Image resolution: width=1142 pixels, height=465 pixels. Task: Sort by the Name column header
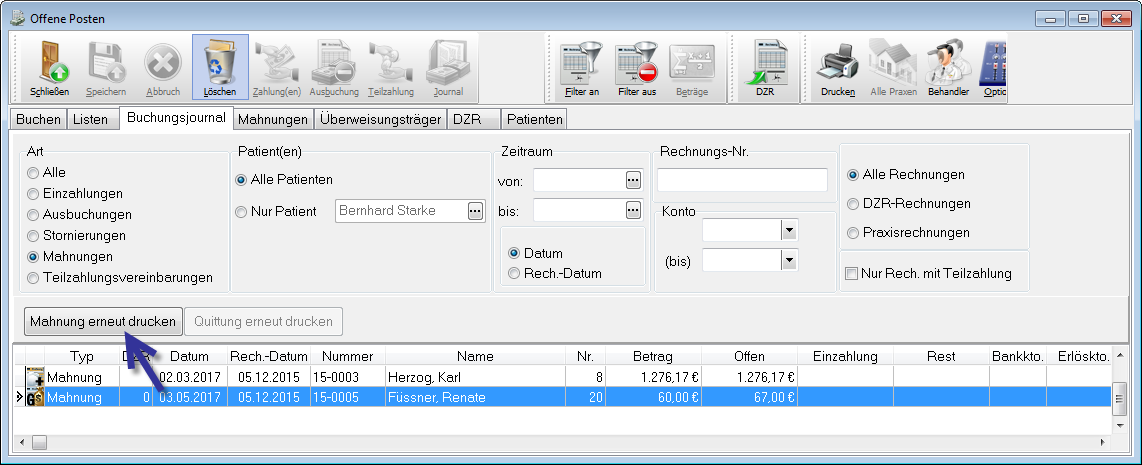tap(475, 356)
